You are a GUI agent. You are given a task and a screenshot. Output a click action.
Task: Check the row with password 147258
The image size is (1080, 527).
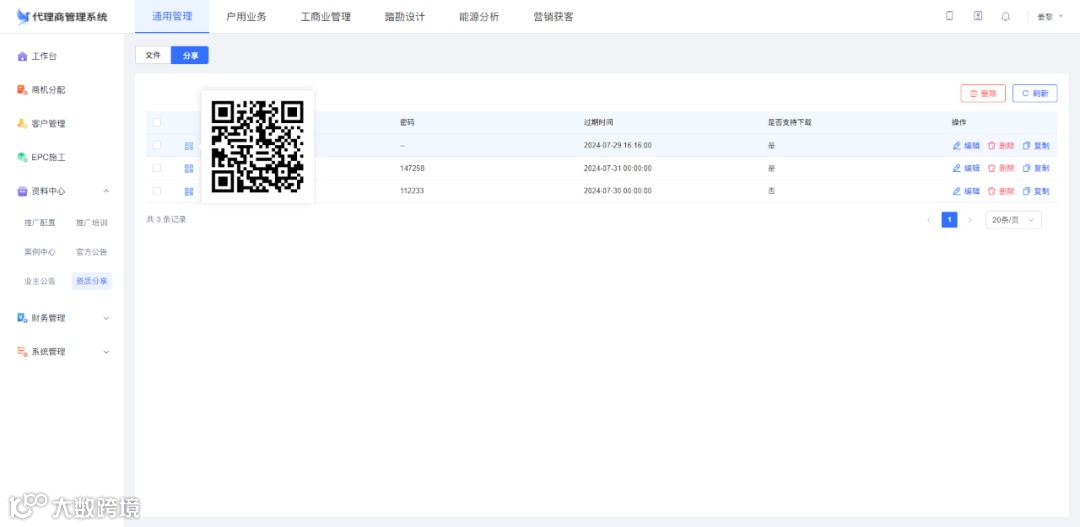[157, 168]
